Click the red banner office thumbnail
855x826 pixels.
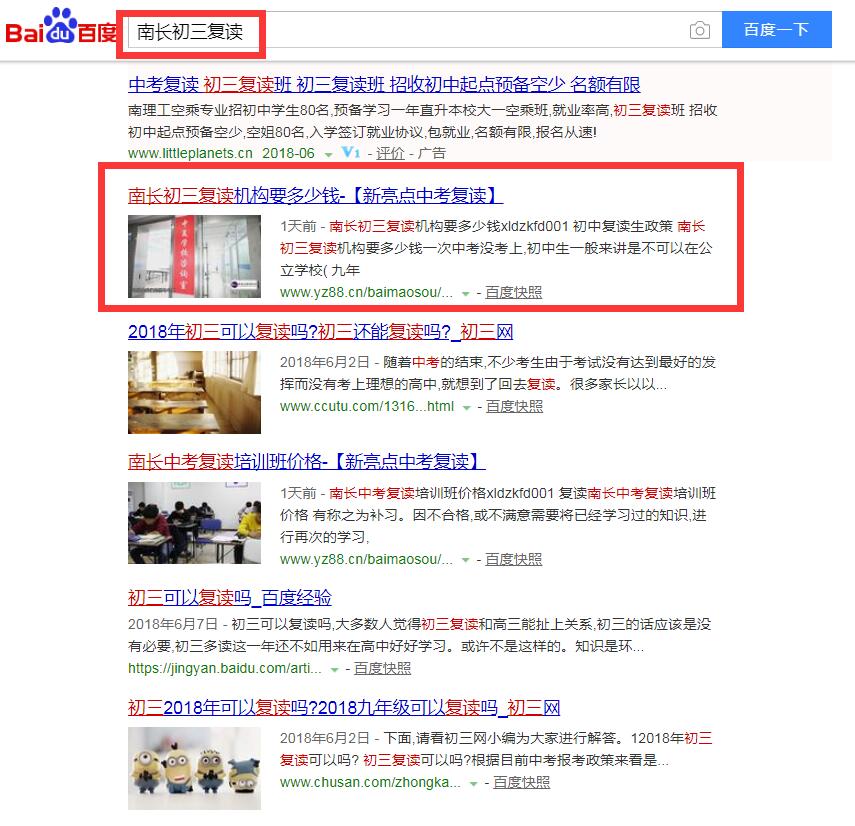(194, 256)
